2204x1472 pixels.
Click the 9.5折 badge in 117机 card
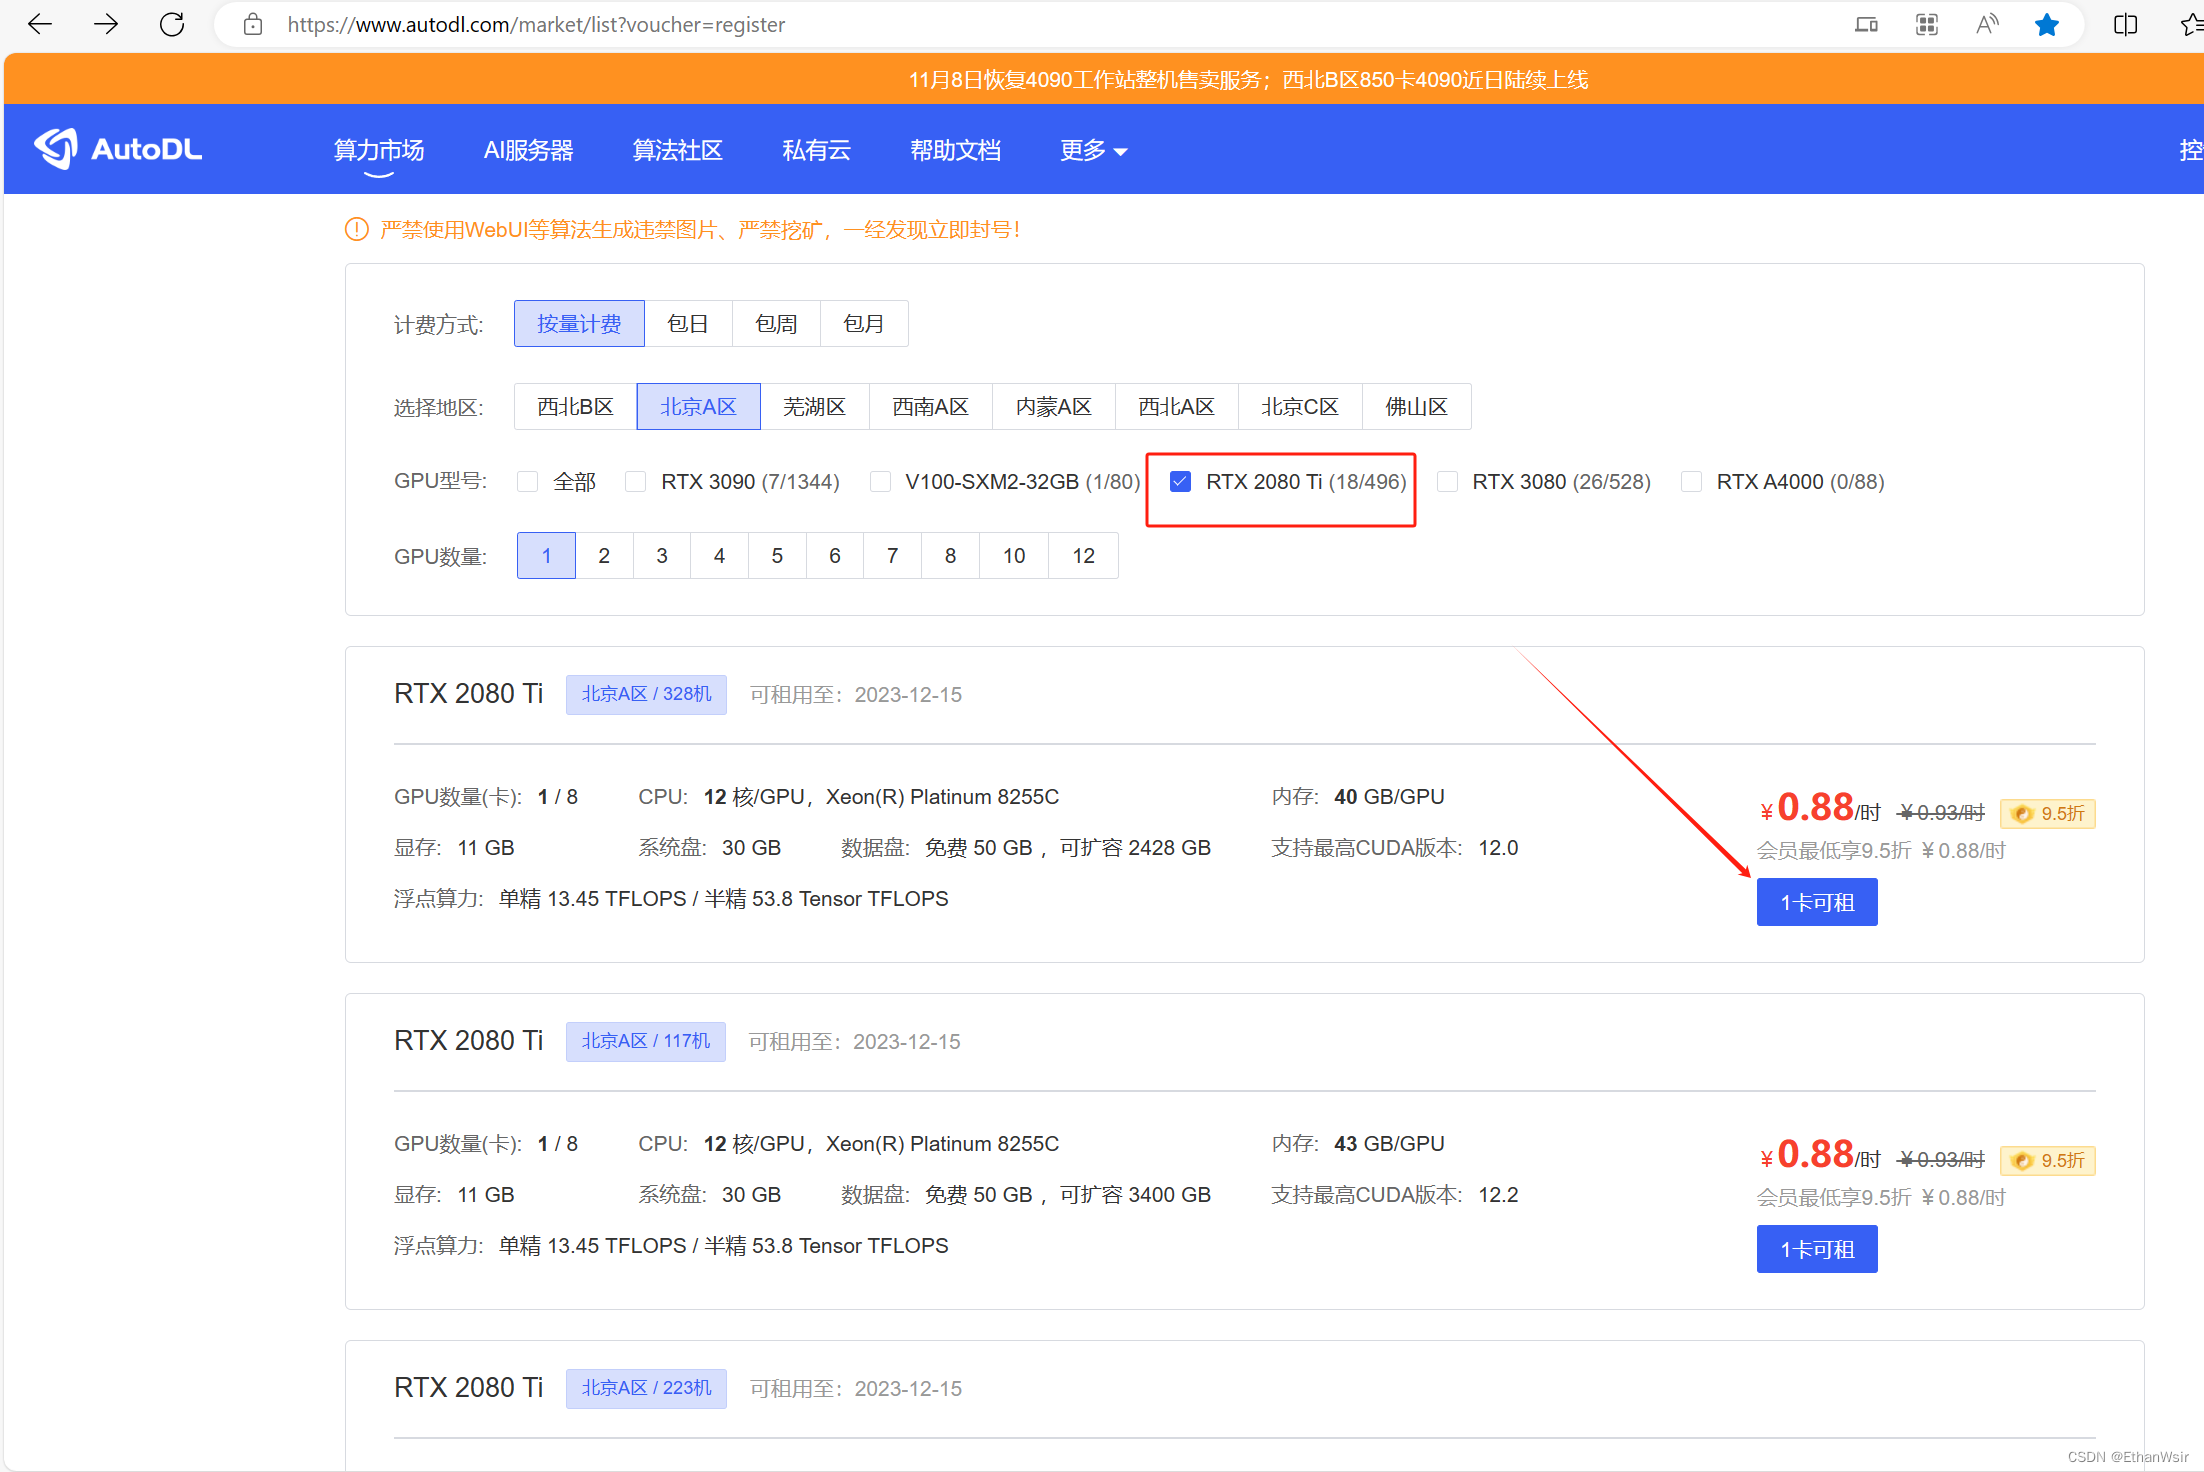(2048, 1160)
